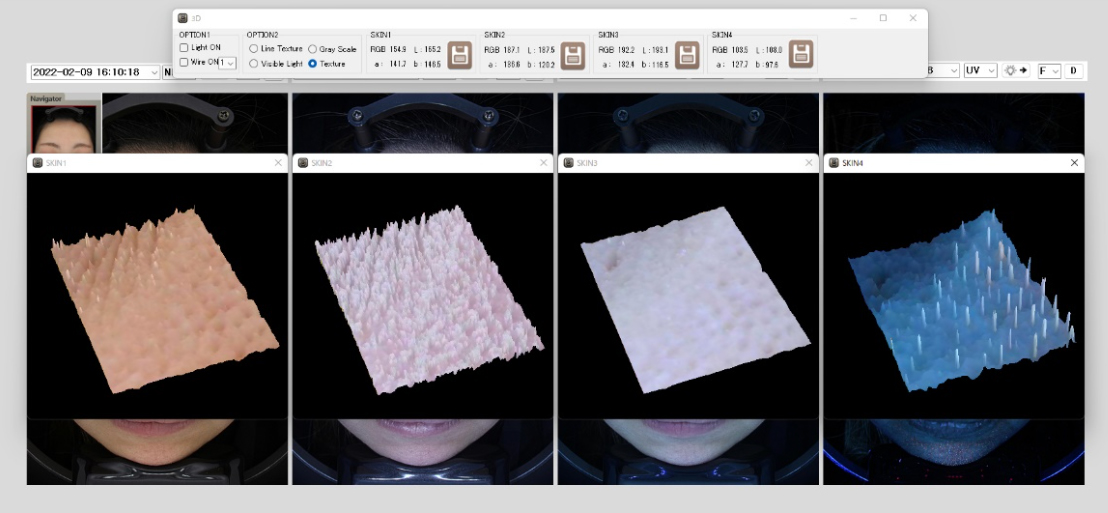Open the capture date-time dropdown
The width and height of the screenshot is (1108, 513).
pos(153,72)
